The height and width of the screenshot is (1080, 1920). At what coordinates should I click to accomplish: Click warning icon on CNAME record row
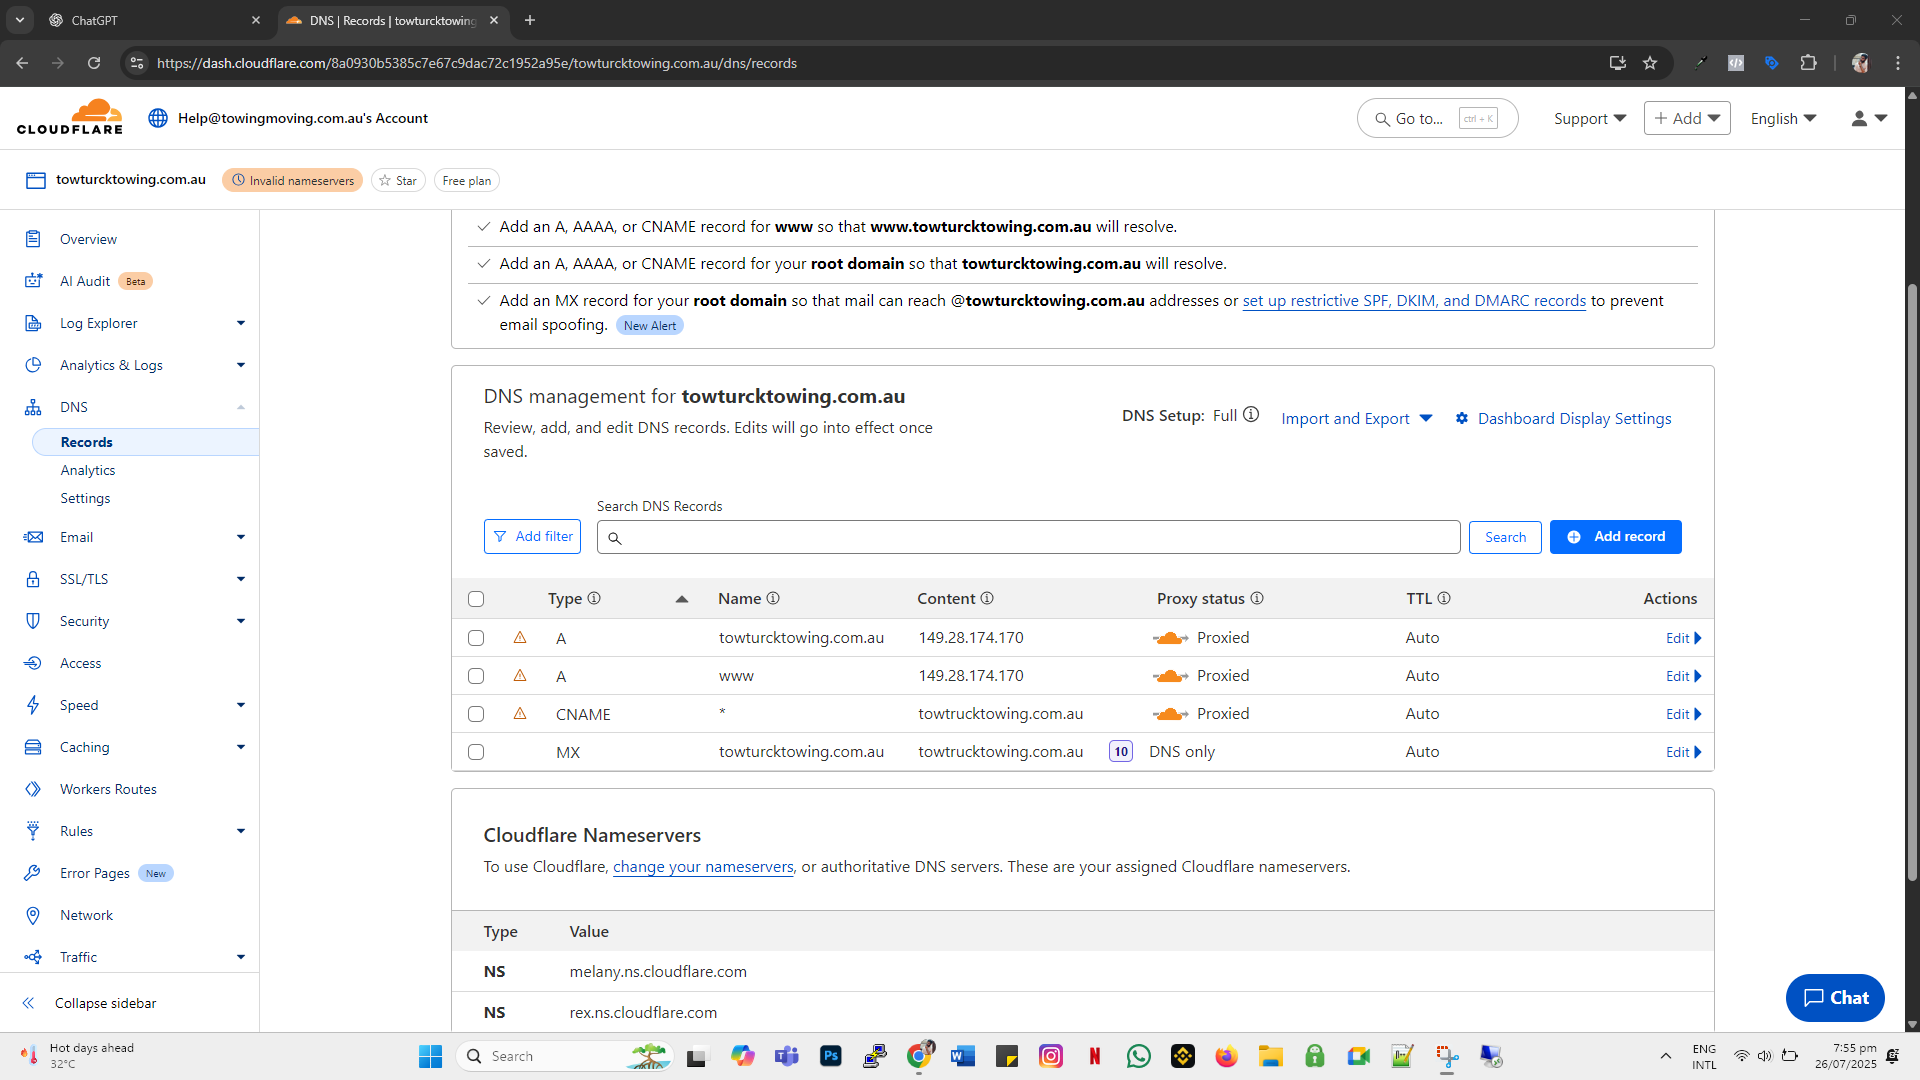[x=520, y=713]
